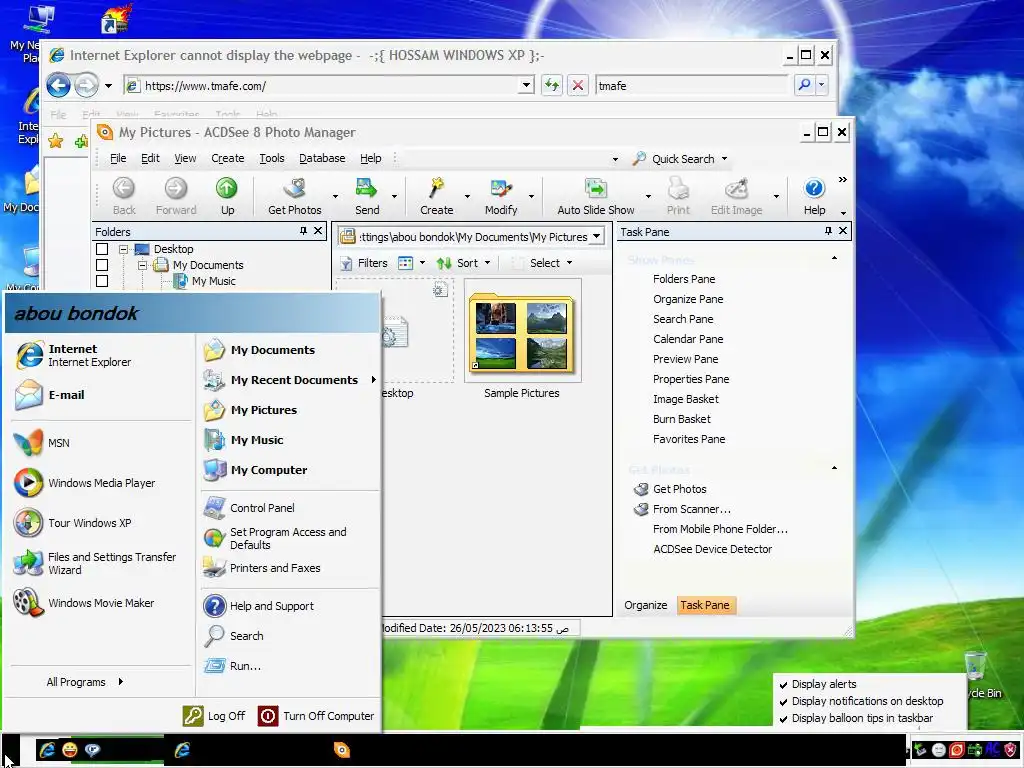Click the Create wand icon
The width and height of the screenshot is (1024, 768).
[436, 188]
